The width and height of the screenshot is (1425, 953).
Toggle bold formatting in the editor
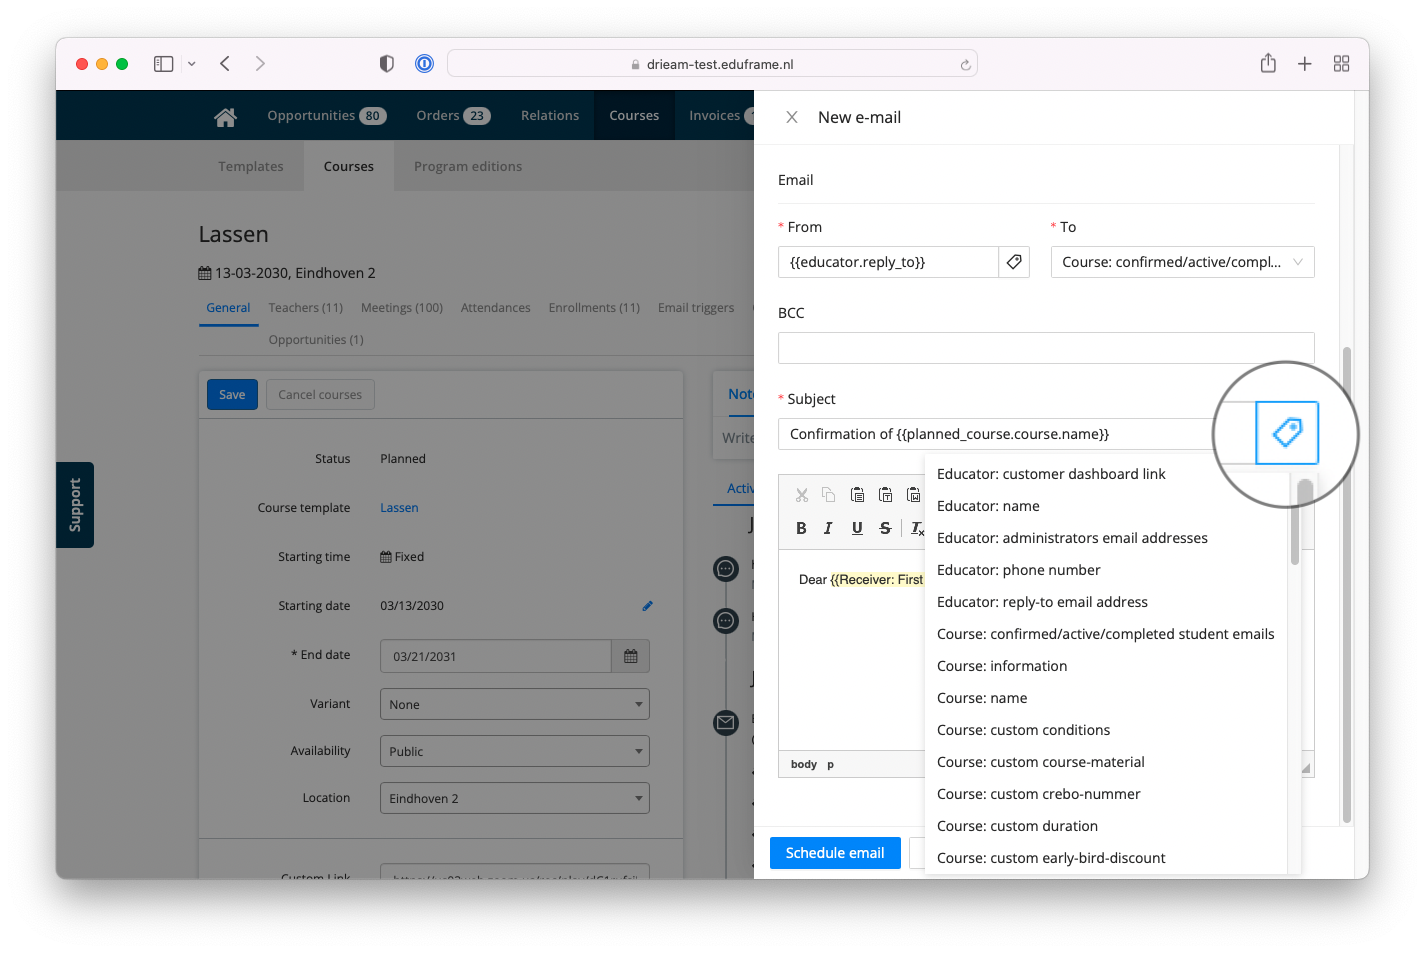pyautogui.click(x=801, y=528)
